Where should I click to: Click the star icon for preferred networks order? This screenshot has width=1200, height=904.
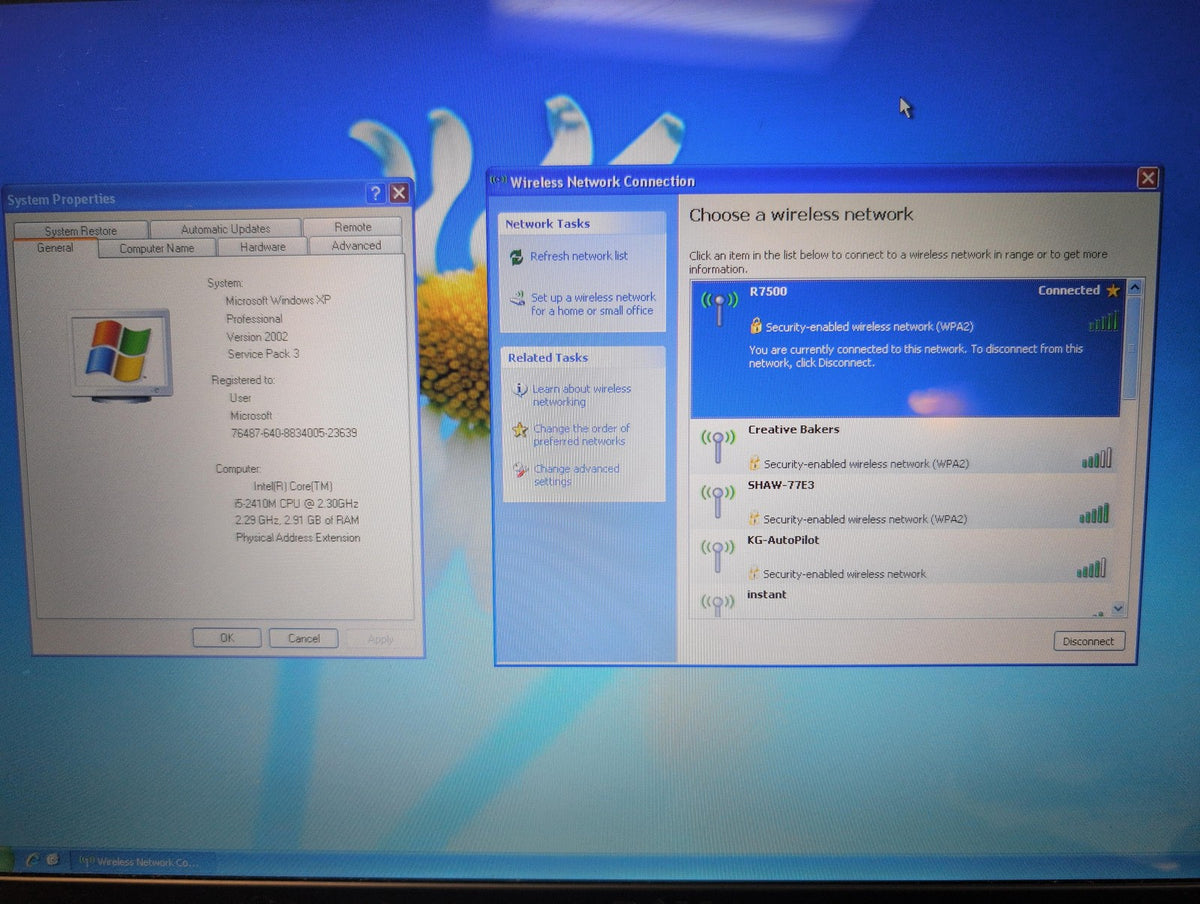point(519,430)
